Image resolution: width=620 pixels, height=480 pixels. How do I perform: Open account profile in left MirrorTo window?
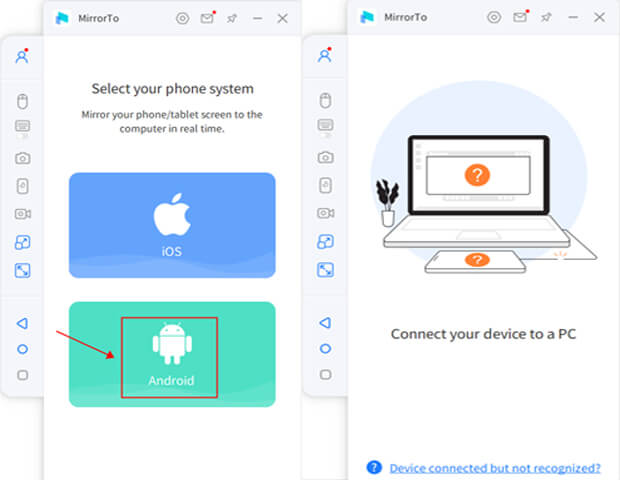(x=22, y=56)
